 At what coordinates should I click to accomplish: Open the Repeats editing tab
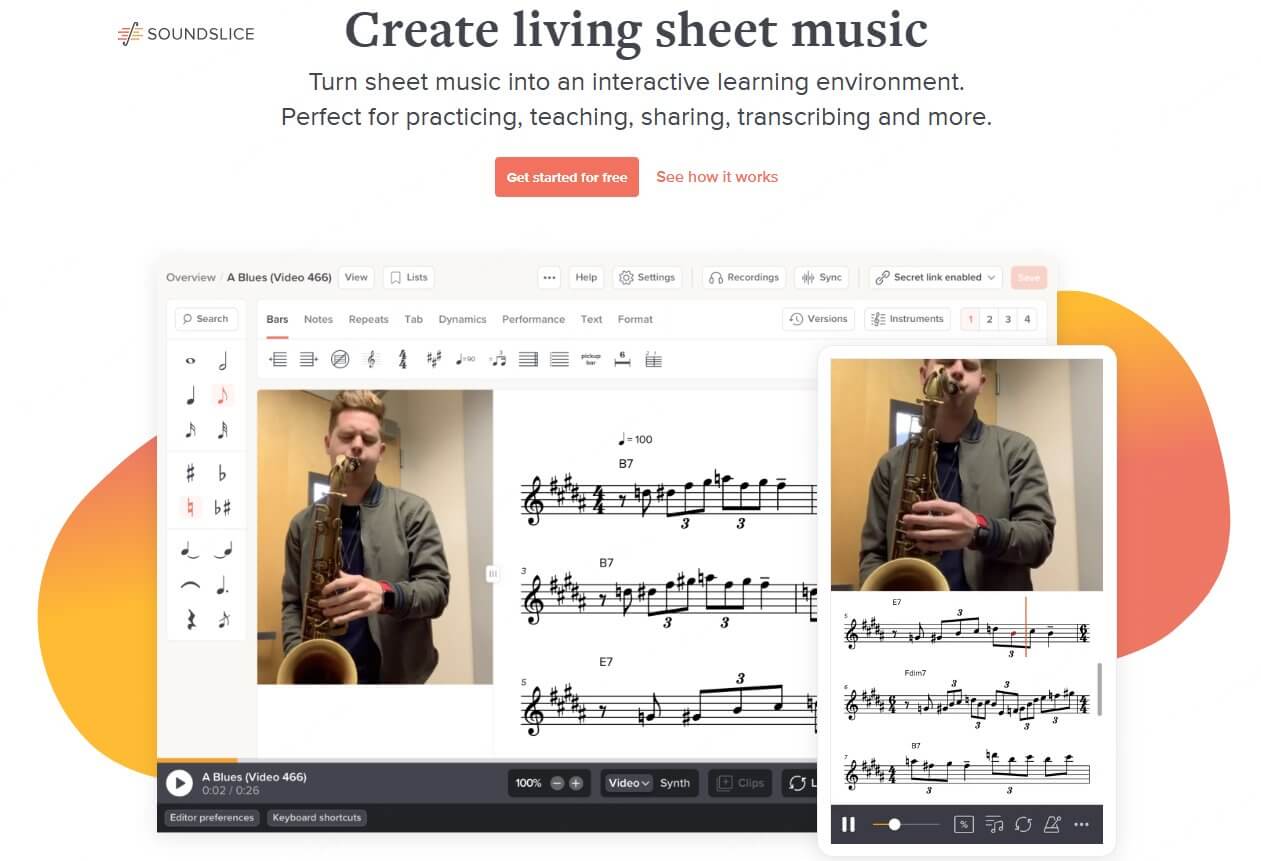[x=368, y=319]
